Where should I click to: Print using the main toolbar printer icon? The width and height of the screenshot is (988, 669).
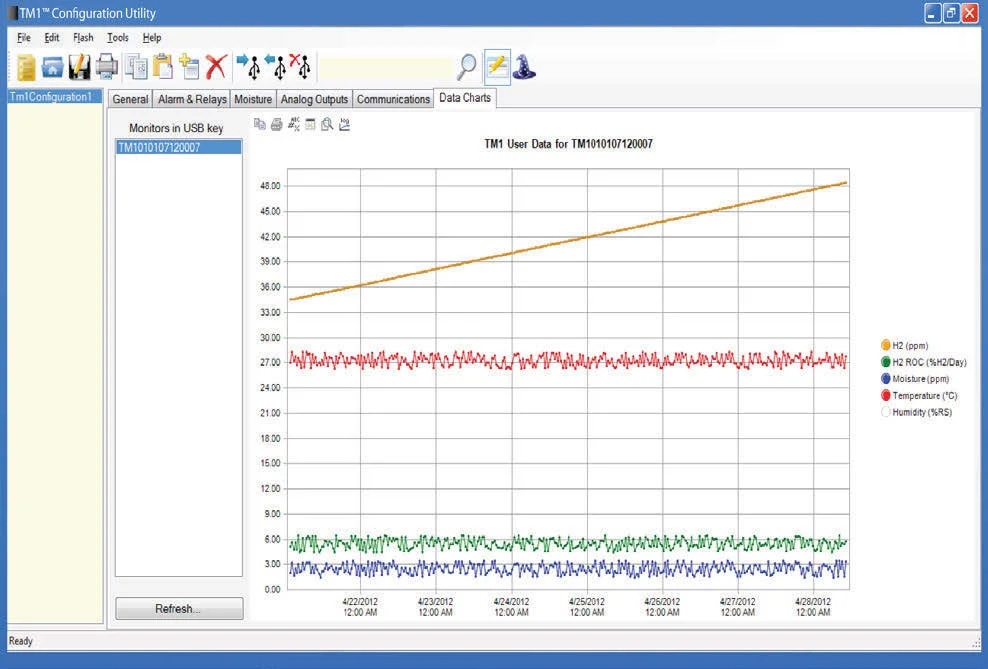(x=106, y=67)
